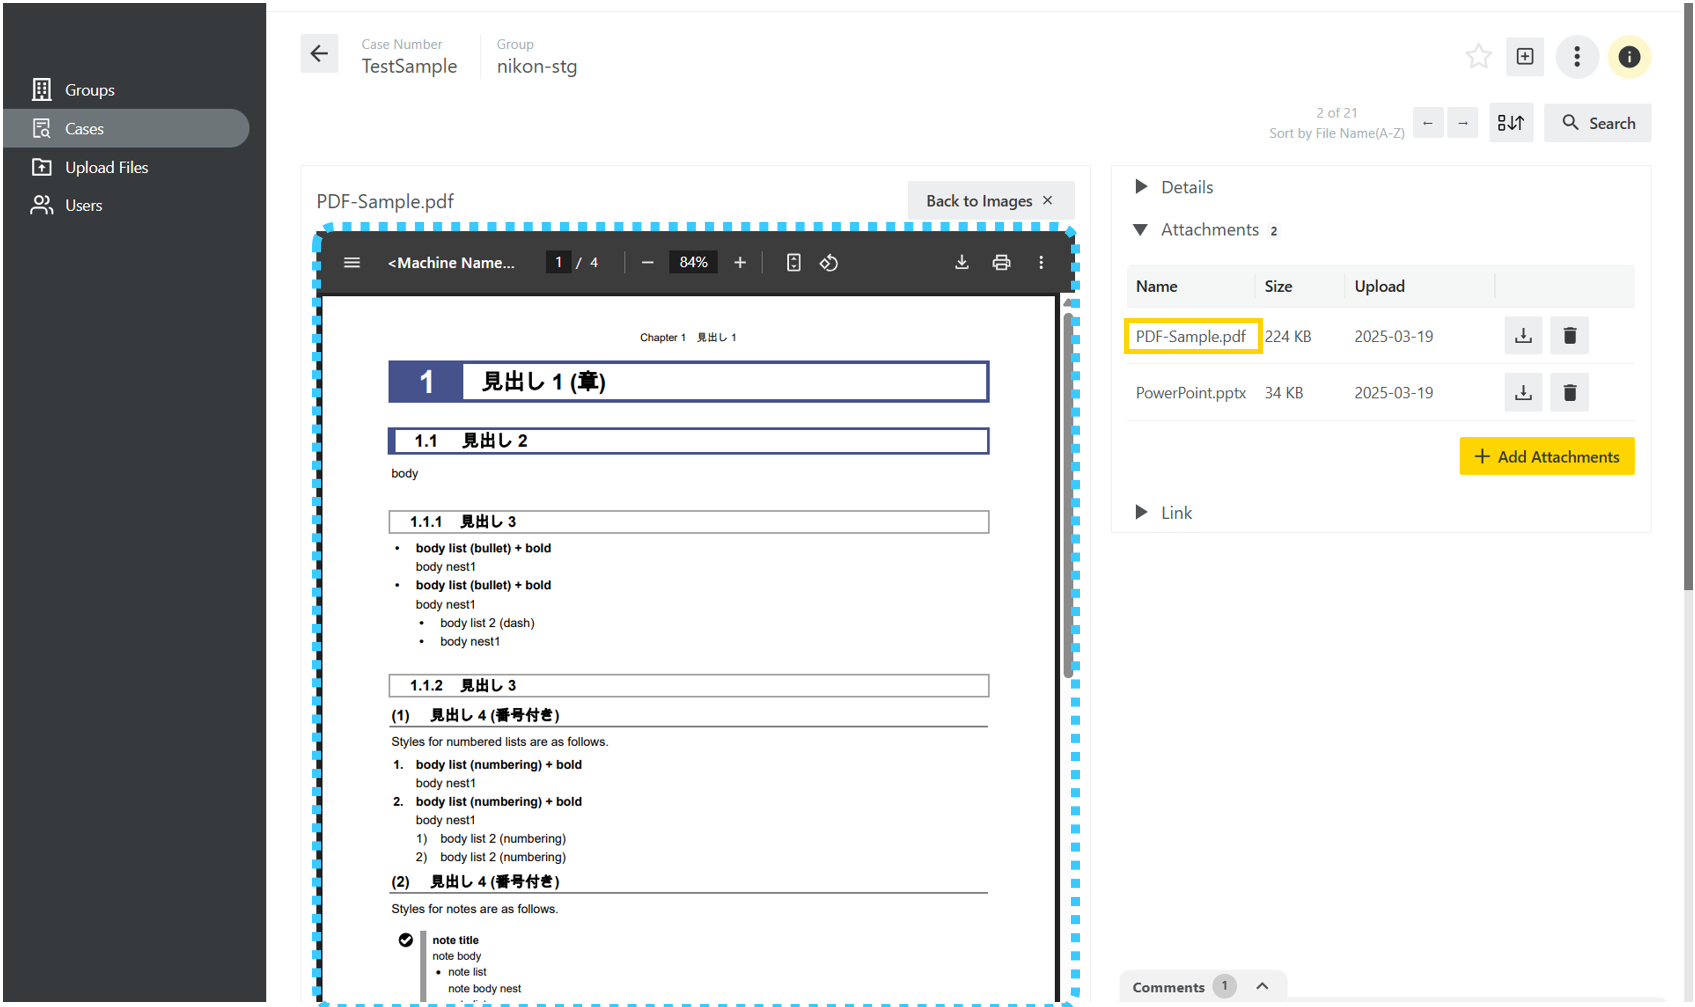Expand the Link section
1695x1007 pixels.
[1163, 513]
